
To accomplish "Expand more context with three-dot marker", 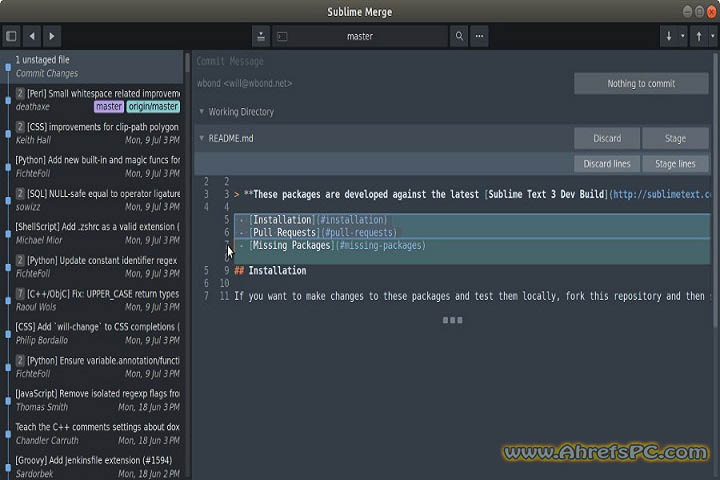I will [x=452, y=320].
